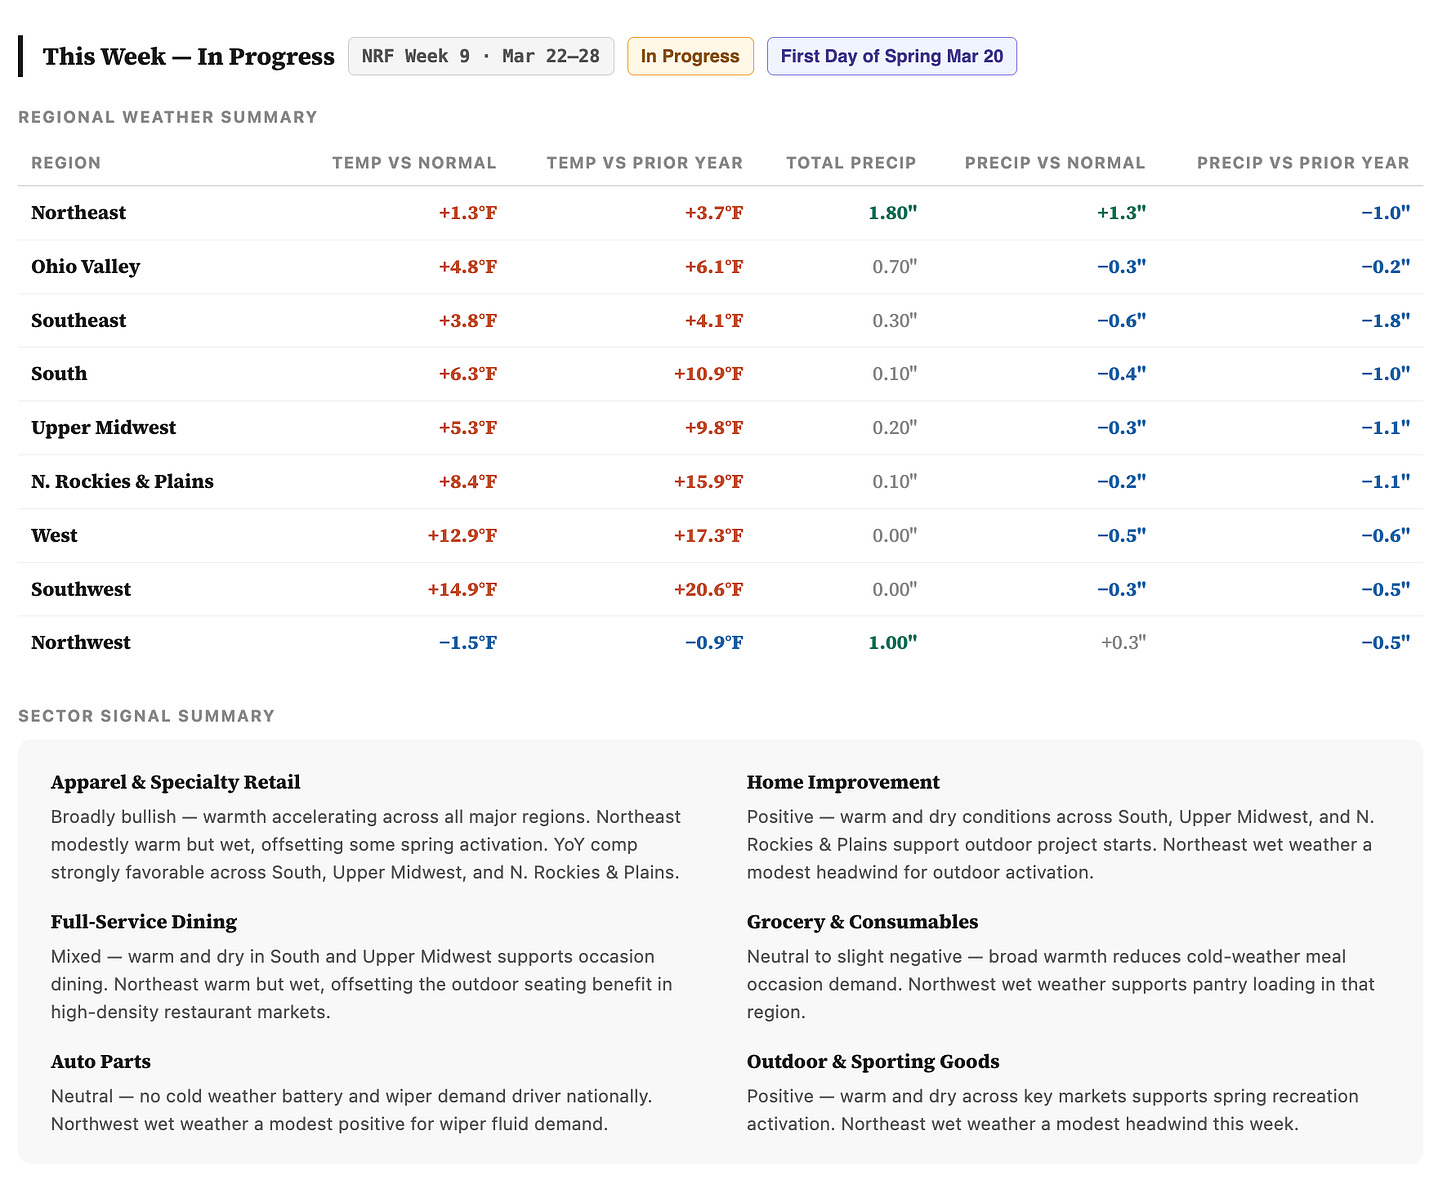Screen dimensions: 1456x1190
Task: Click the Regional Weather Summary section label
Action: [x=168, y=117]
